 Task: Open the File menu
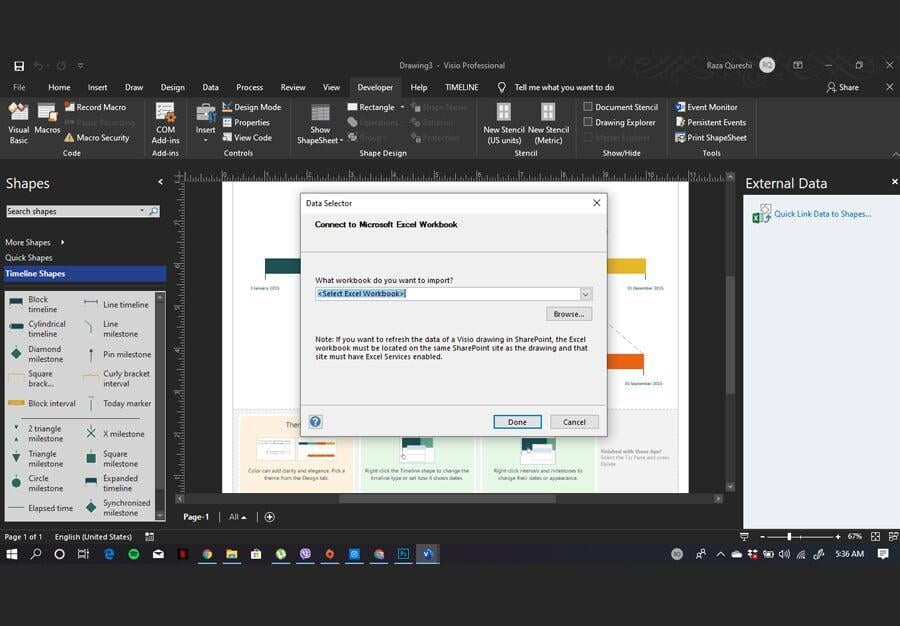point(19,87)
